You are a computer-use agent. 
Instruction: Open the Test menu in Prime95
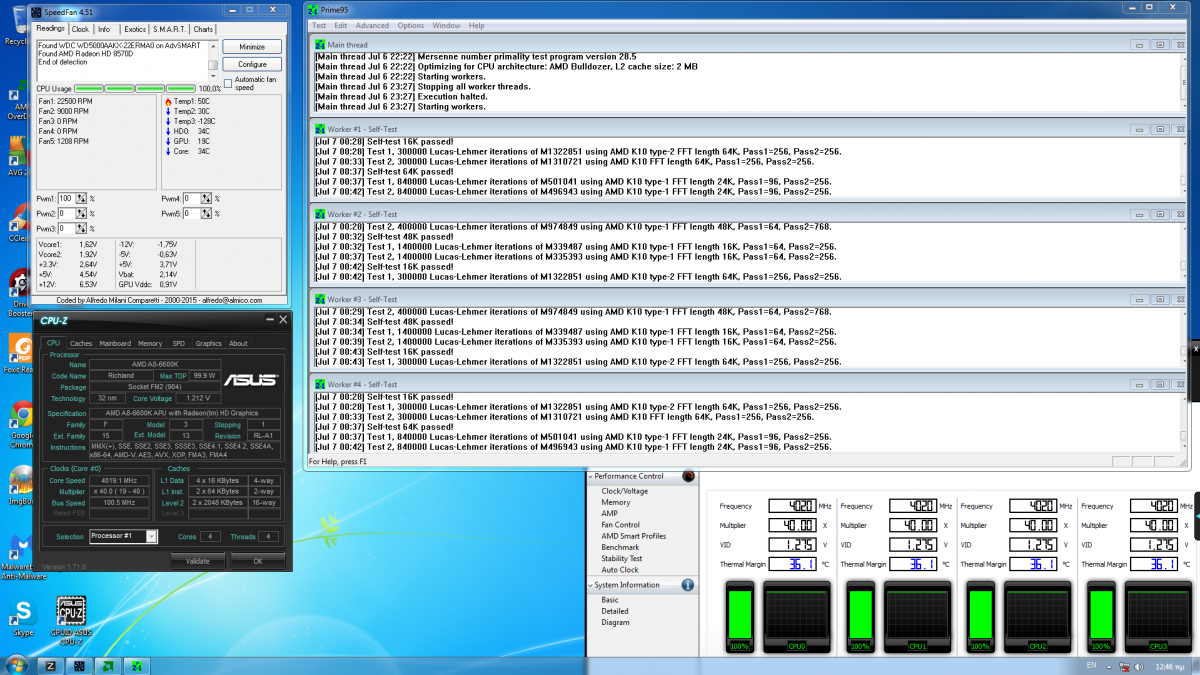[x=319, y=25]
